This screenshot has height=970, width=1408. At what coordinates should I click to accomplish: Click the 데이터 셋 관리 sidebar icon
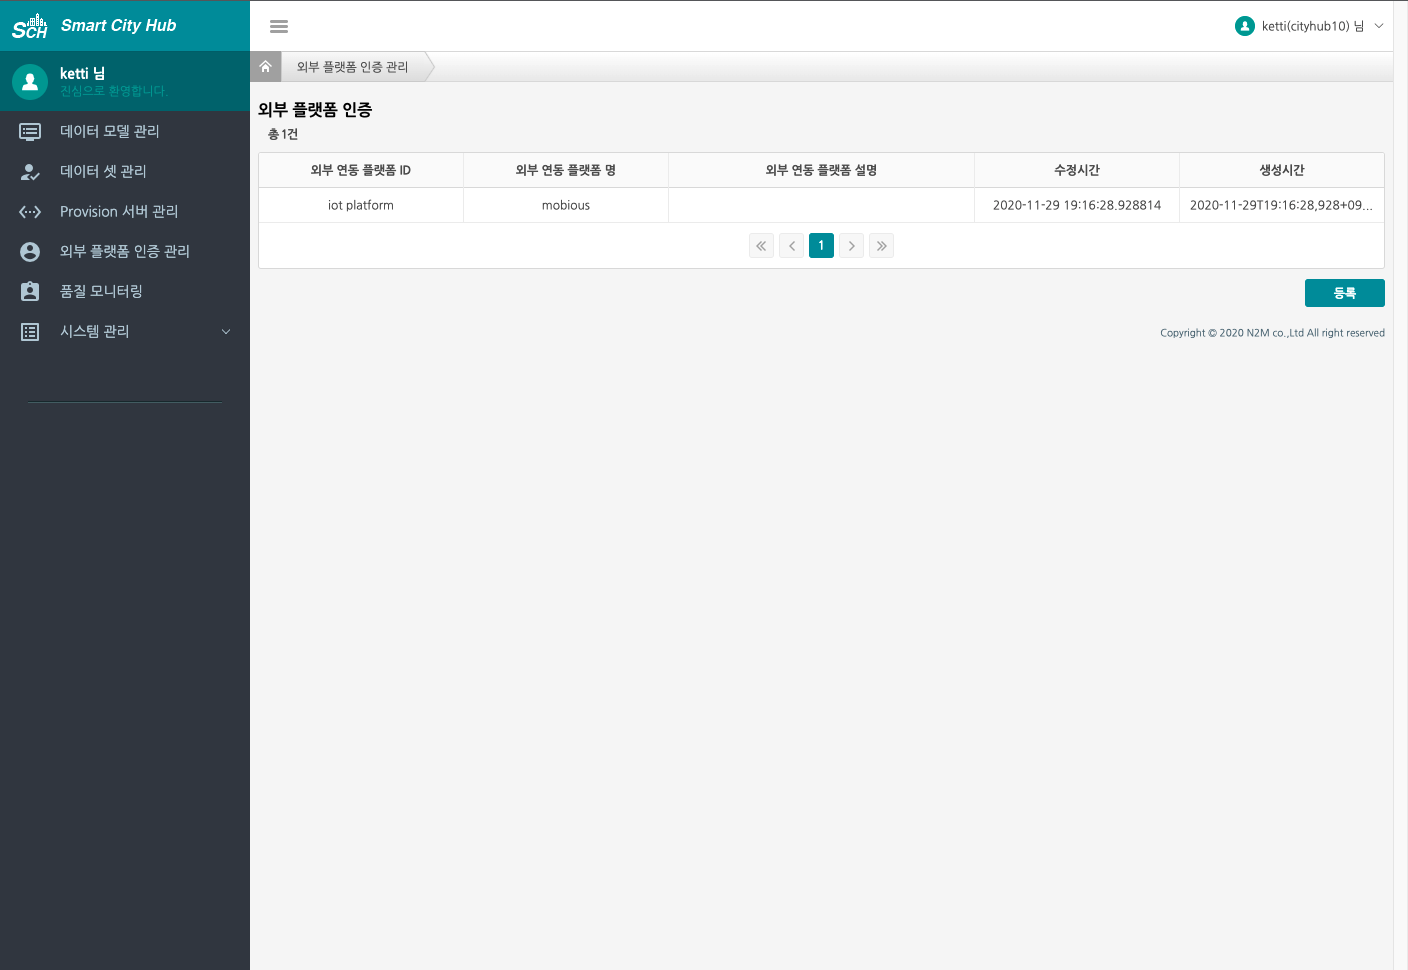click(x=30, y=172)
